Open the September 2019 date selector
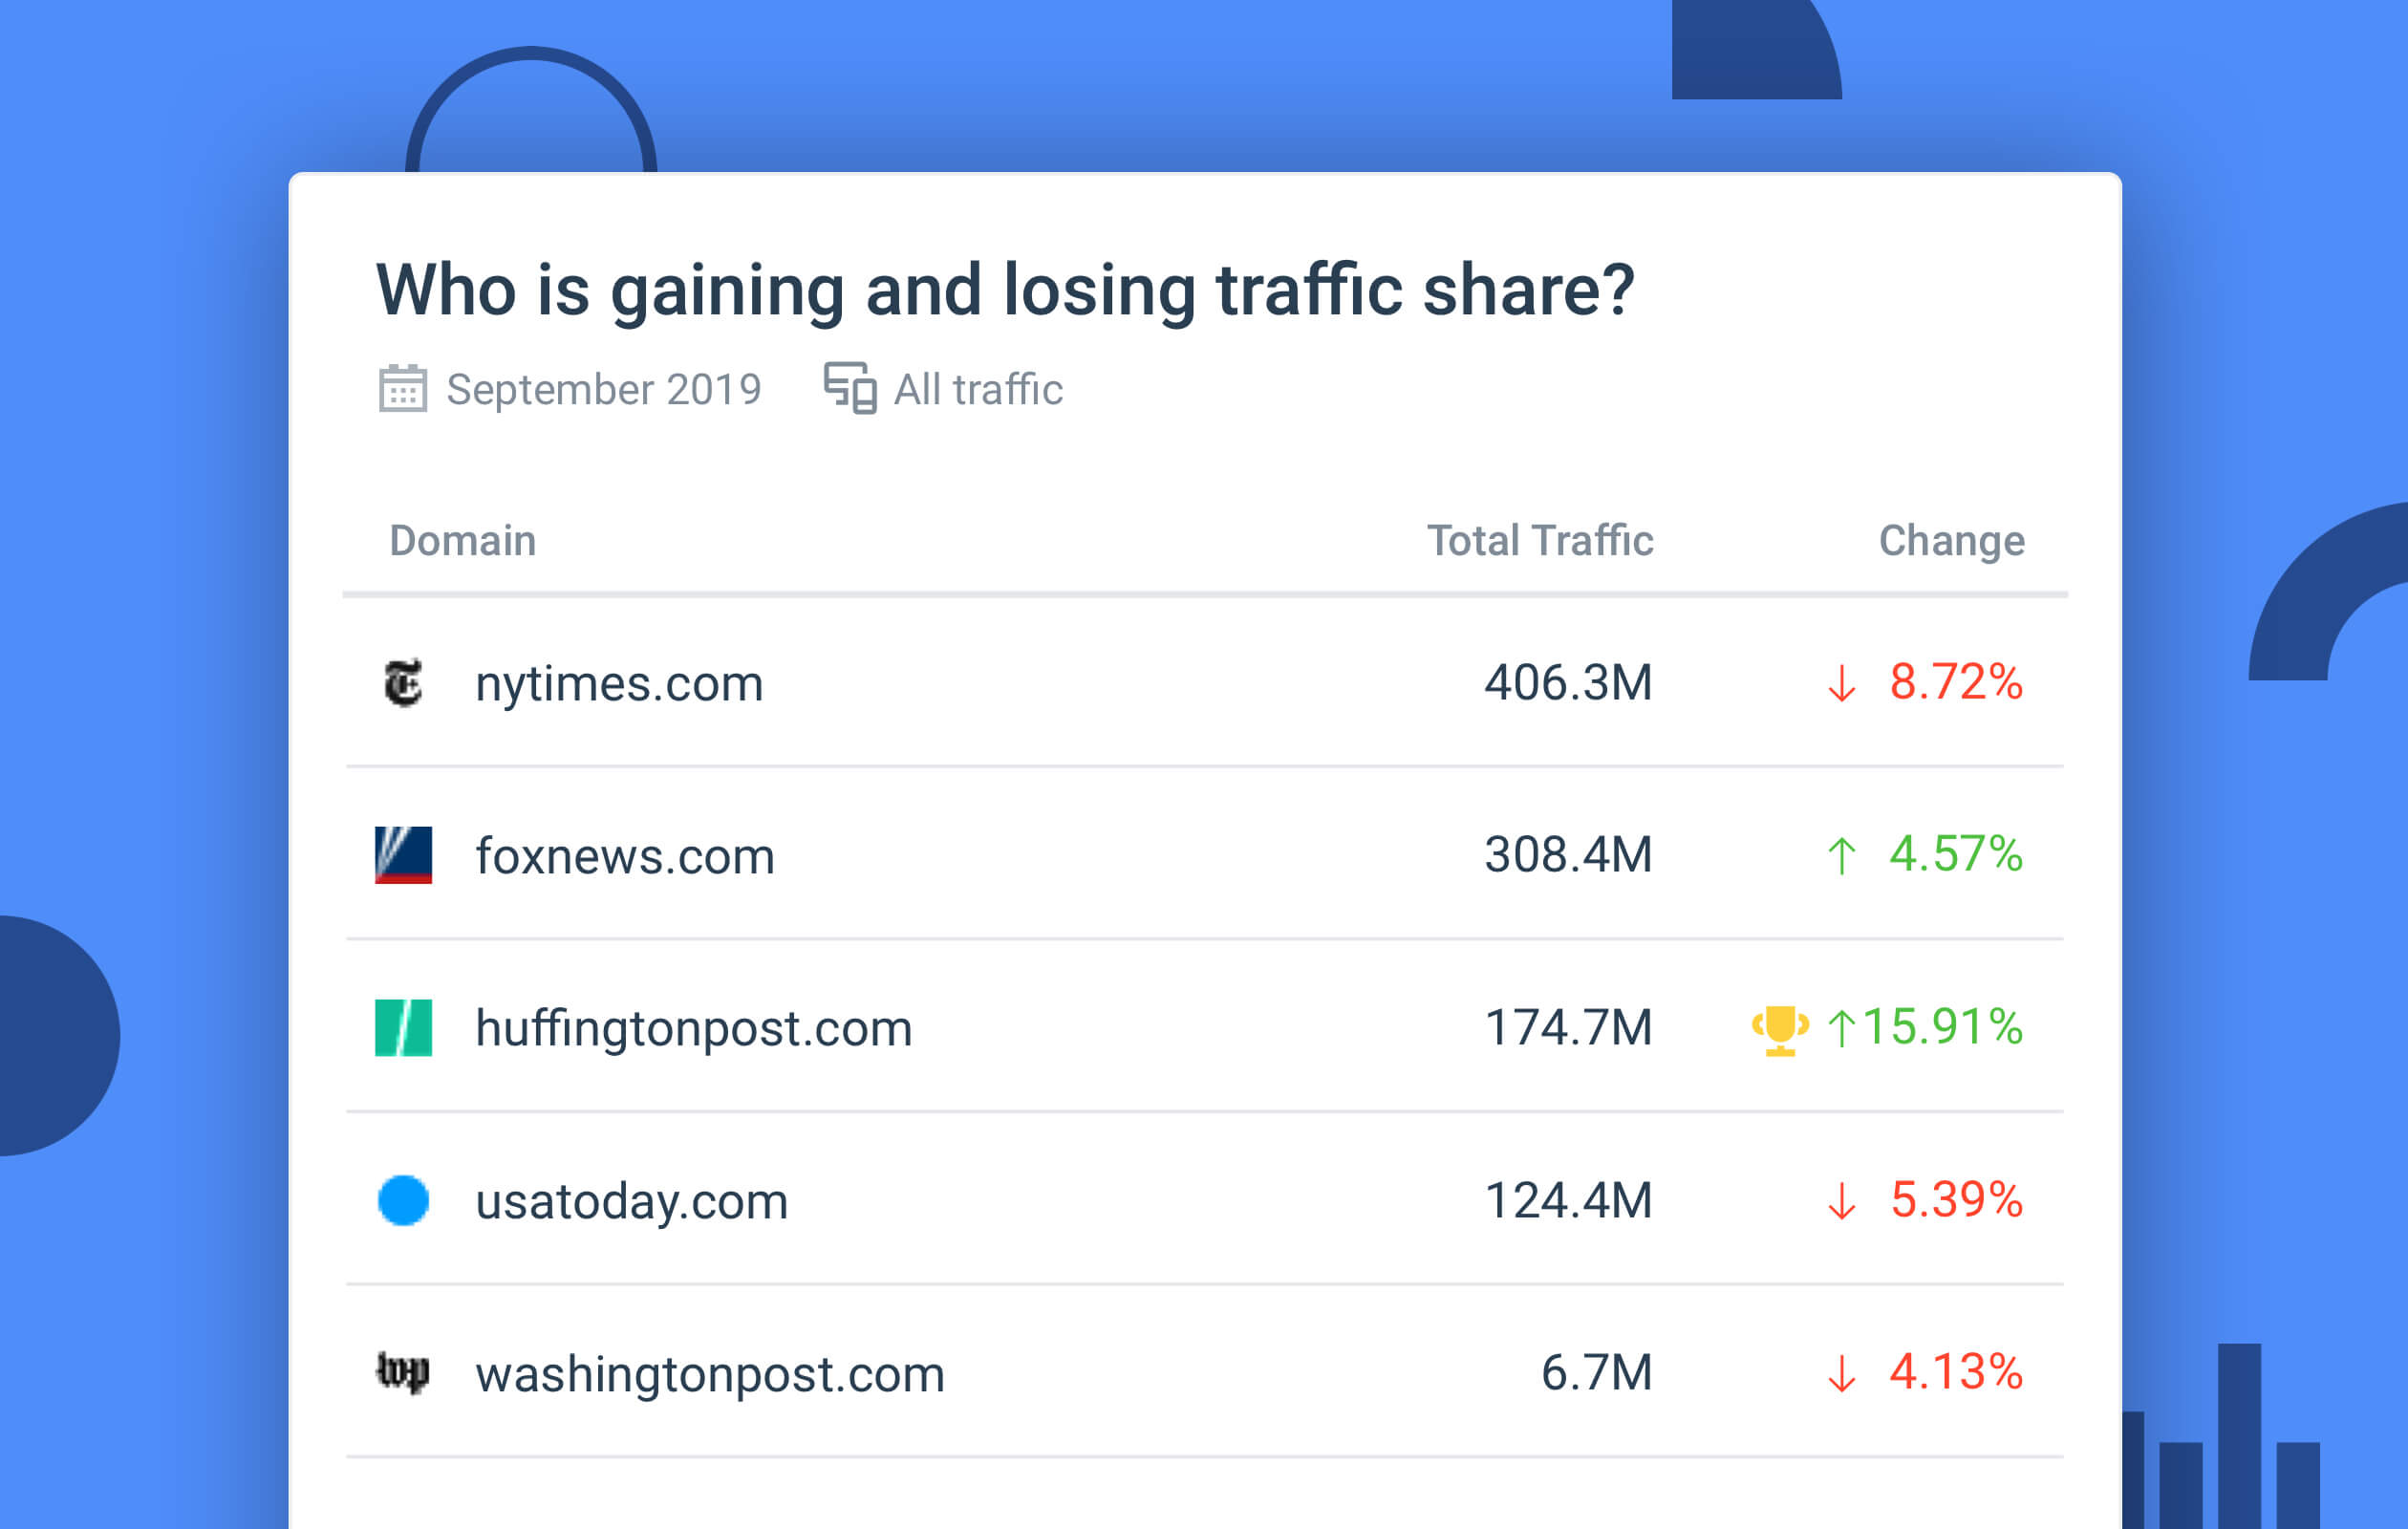The height and width of the screenshot is (1529, 2408). point(602,389)
